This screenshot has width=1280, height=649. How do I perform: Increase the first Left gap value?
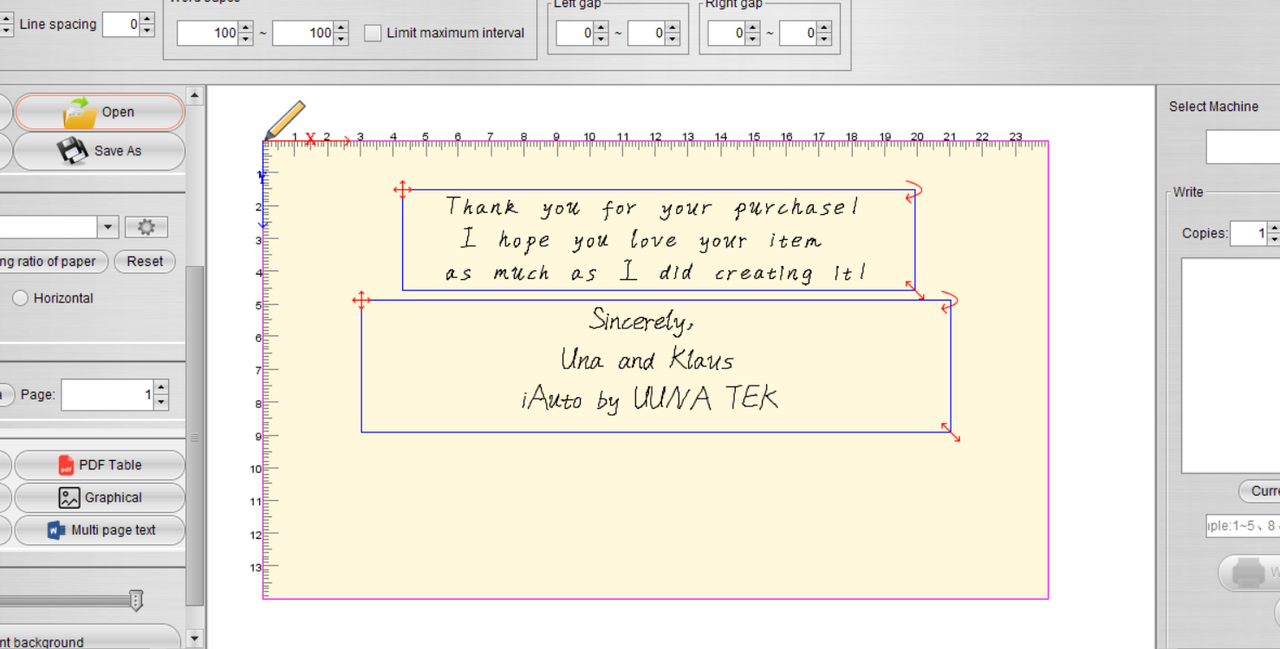tap(601, 27)
